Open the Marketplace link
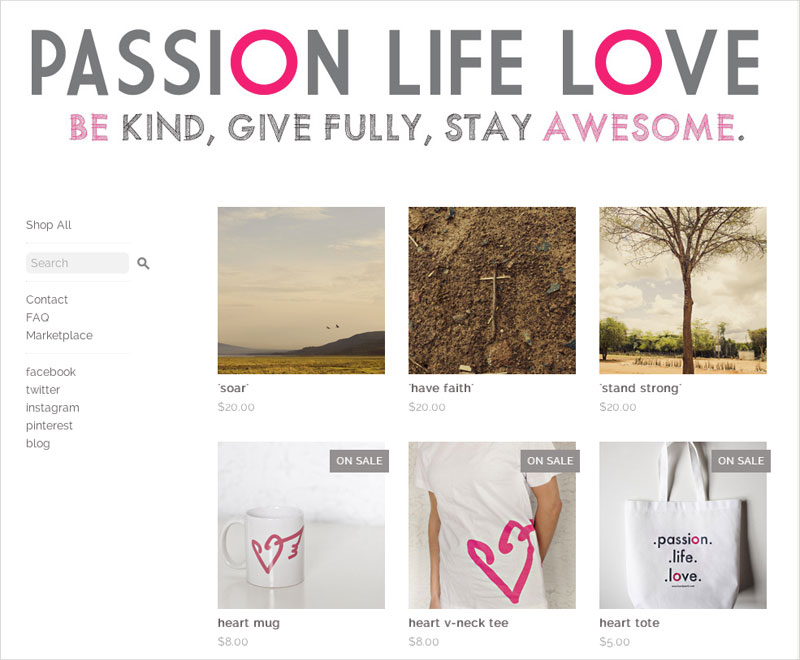 [59, 335]
